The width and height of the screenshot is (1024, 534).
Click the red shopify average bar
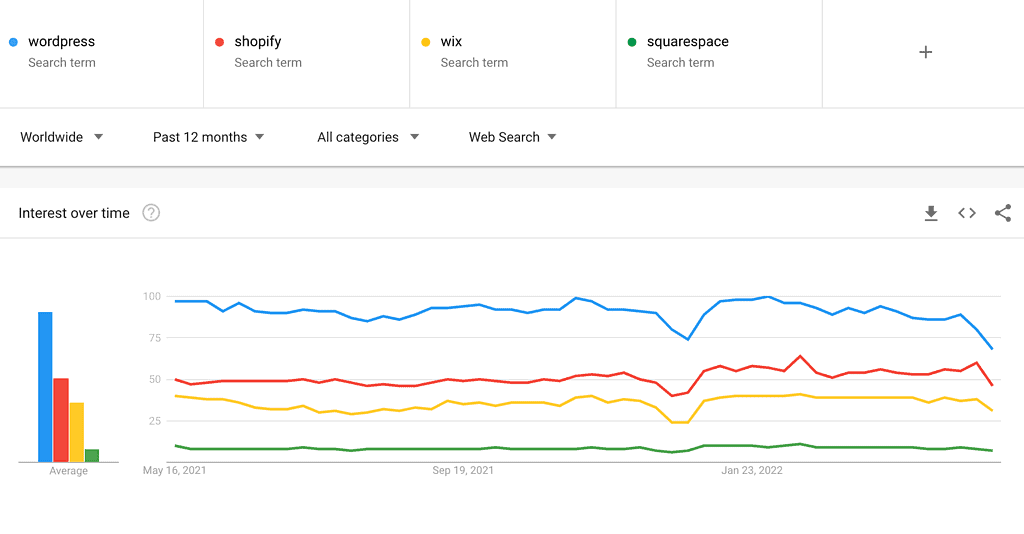click(x=61, y=420)
